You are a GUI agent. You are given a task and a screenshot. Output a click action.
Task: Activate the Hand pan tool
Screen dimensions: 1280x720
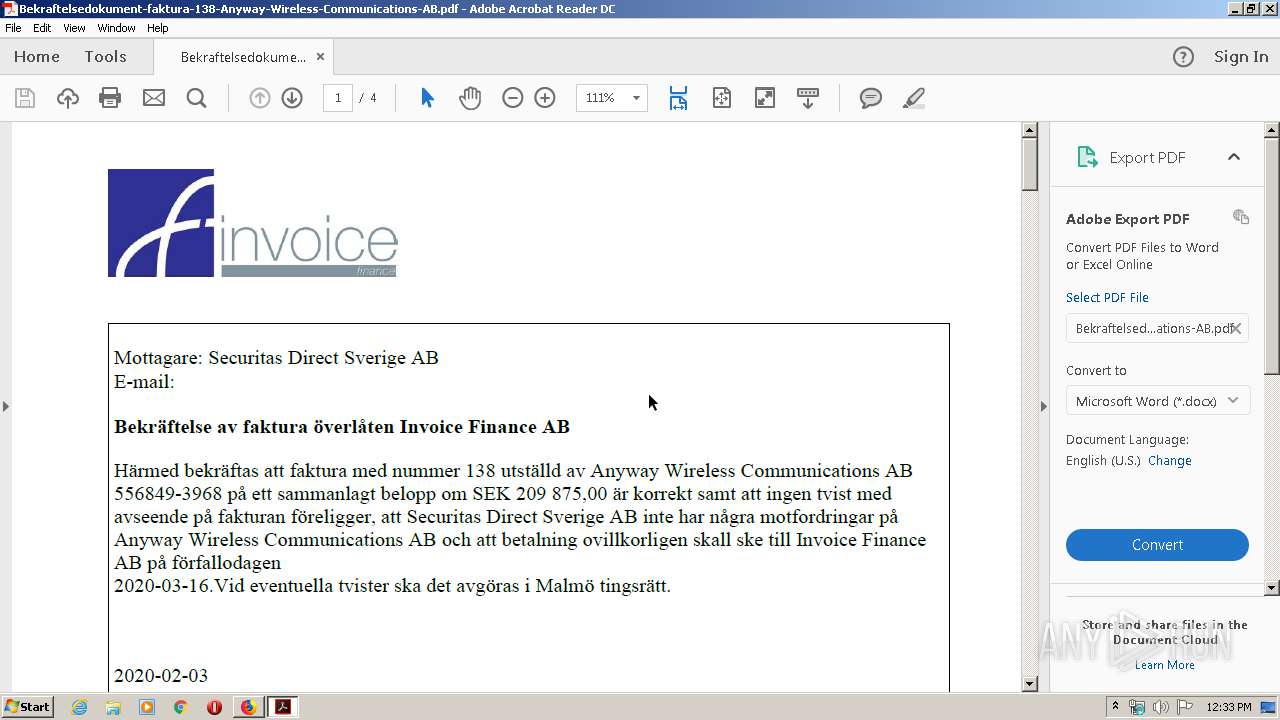[470, 98]
